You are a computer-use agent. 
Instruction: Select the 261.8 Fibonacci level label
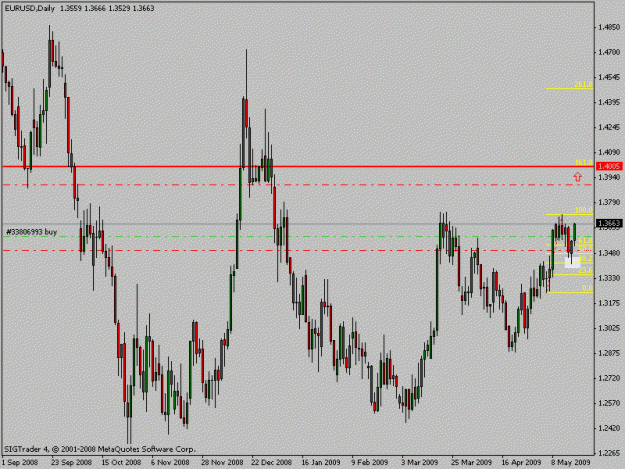coord(584,84)
